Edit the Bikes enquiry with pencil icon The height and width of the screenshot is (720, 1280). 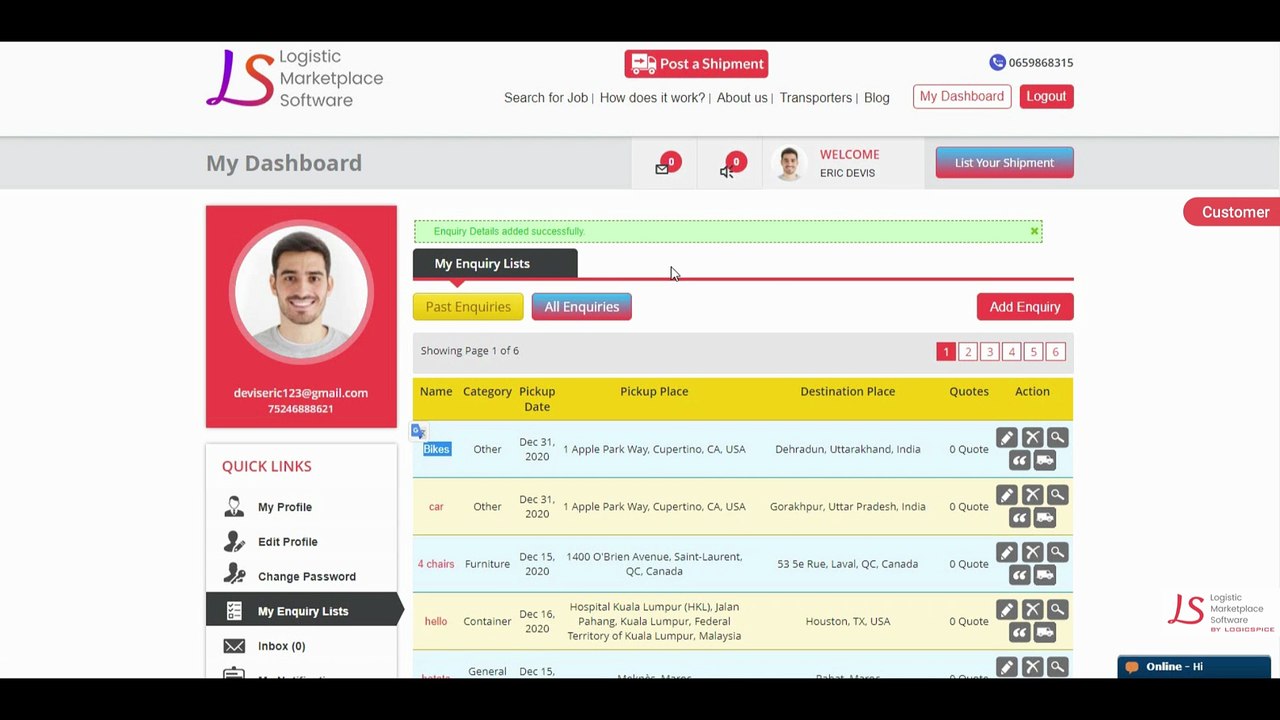pyautogui.click(x=1007, y=438)
